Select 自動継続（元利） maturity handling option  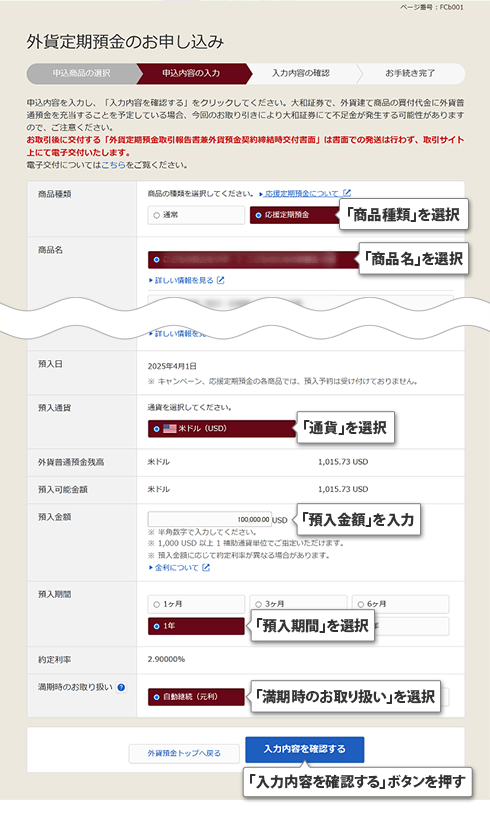pos(196,697)
